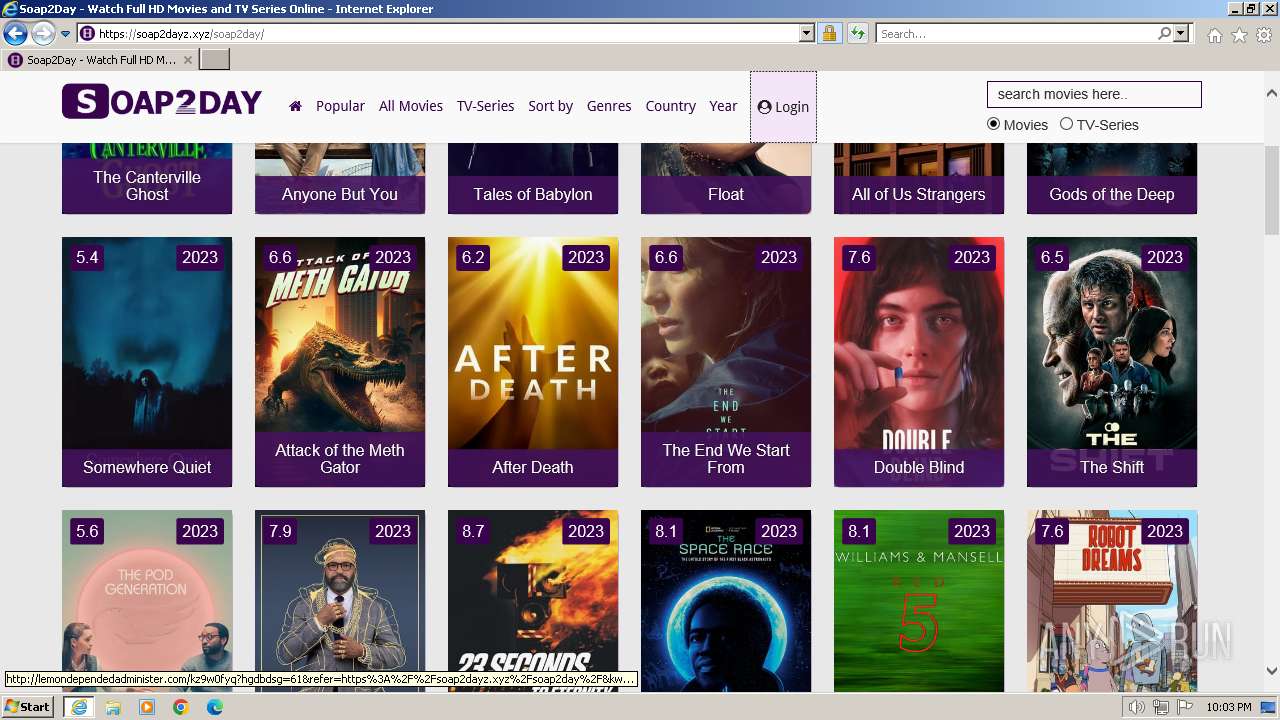Go back using the browser Back arrow

15,34
